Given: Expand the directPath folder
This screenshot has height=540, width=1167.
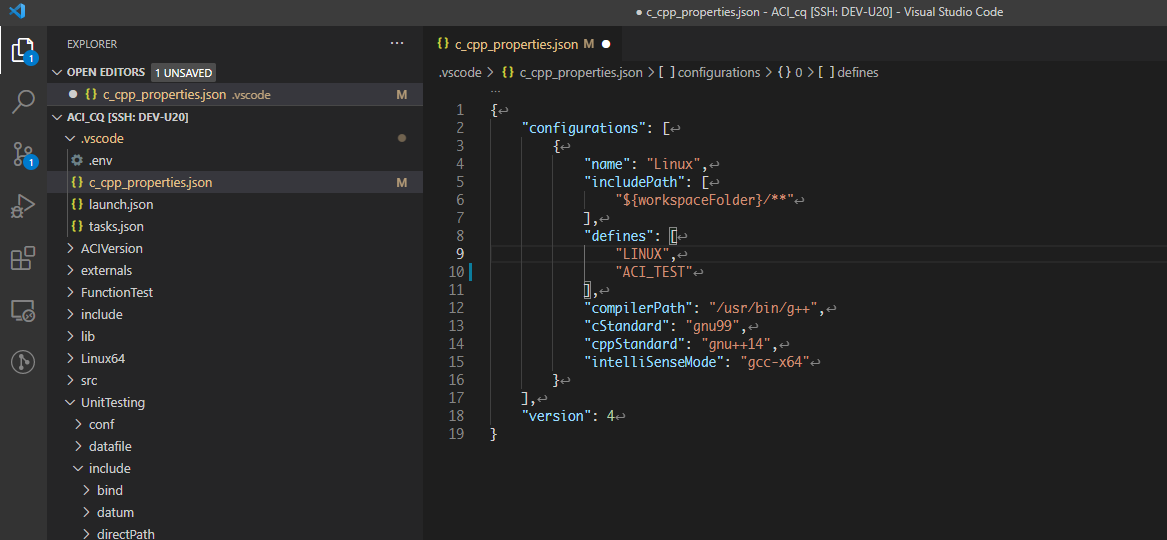Looking at the screenshot, I should pos(86,533).
